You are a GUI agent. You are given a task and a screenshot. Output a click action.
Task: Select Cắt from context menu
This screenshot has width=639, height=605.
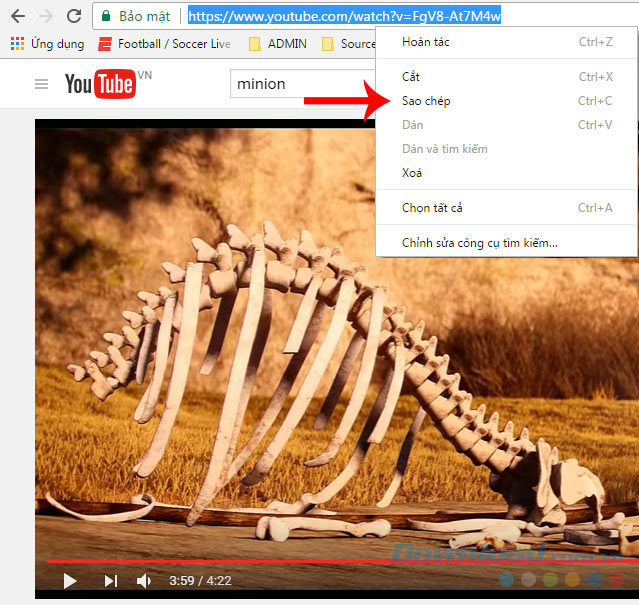point(411,77)
